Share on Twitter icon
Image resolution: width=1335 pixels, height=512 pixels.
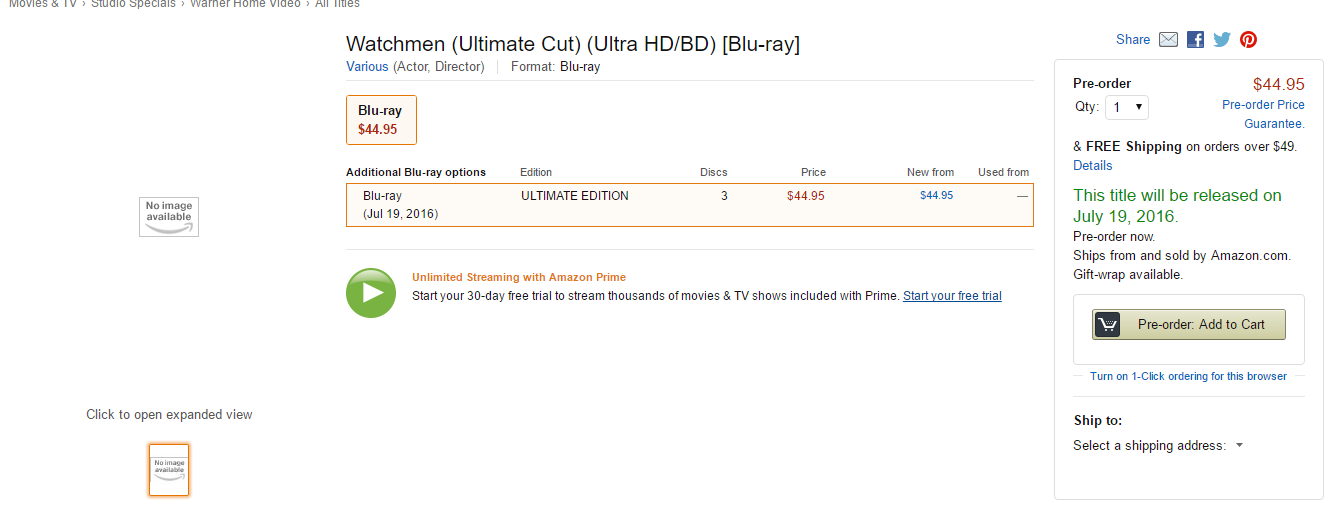point(1222,40)
